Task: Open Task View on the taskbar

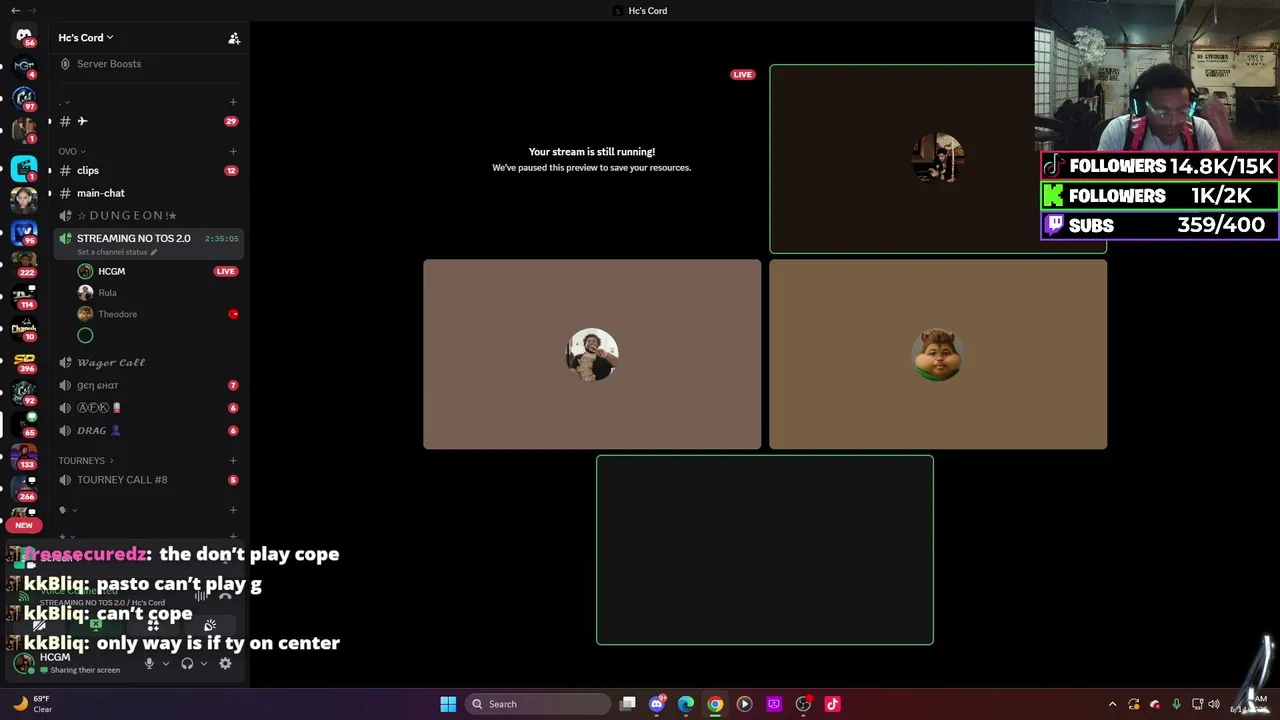Action: point(628,704)
